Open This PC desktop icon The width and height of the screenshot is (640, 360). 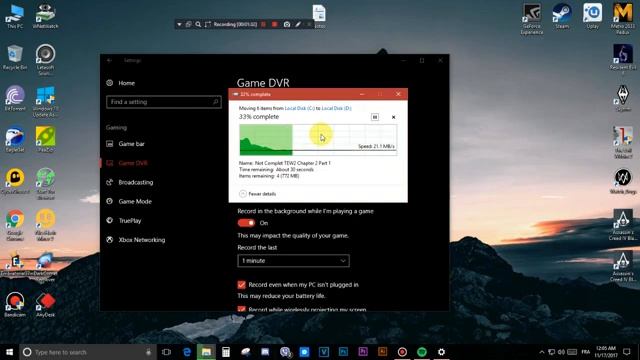click(x=15, y=16)
